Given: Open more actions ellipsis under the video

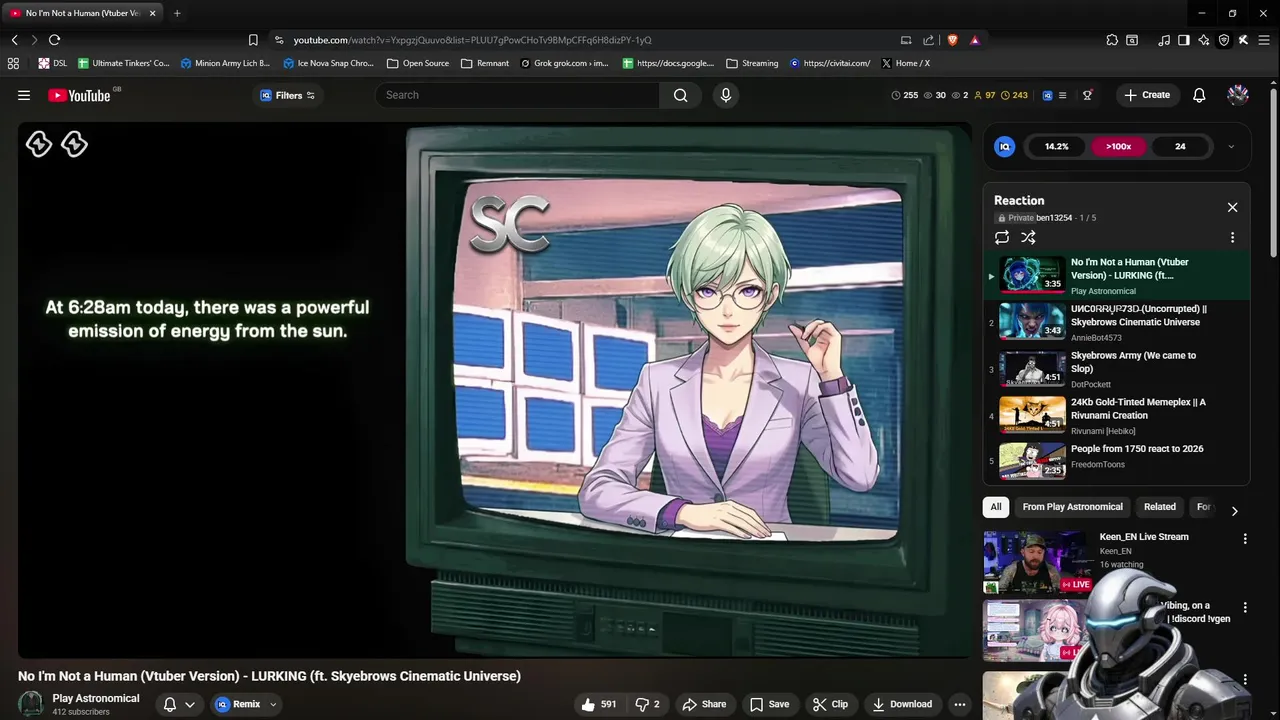Looking at the screenshot, I should 960,704.
